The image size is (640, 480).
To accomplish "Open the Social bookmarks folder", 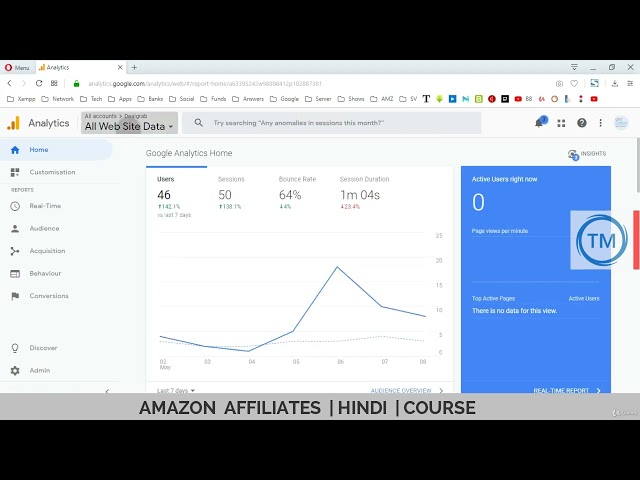I will 181,99.
